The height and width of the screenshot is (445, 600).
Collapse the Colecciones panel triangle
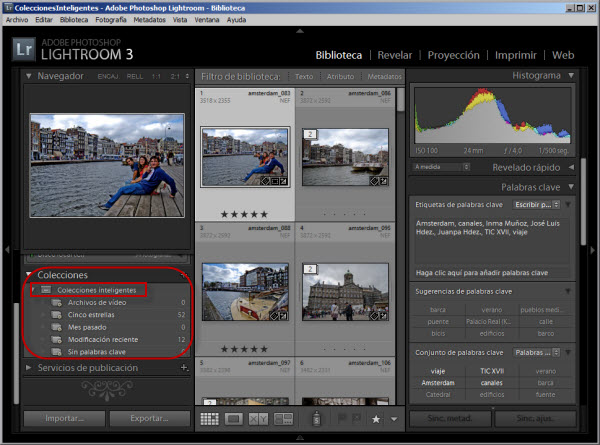29,275
